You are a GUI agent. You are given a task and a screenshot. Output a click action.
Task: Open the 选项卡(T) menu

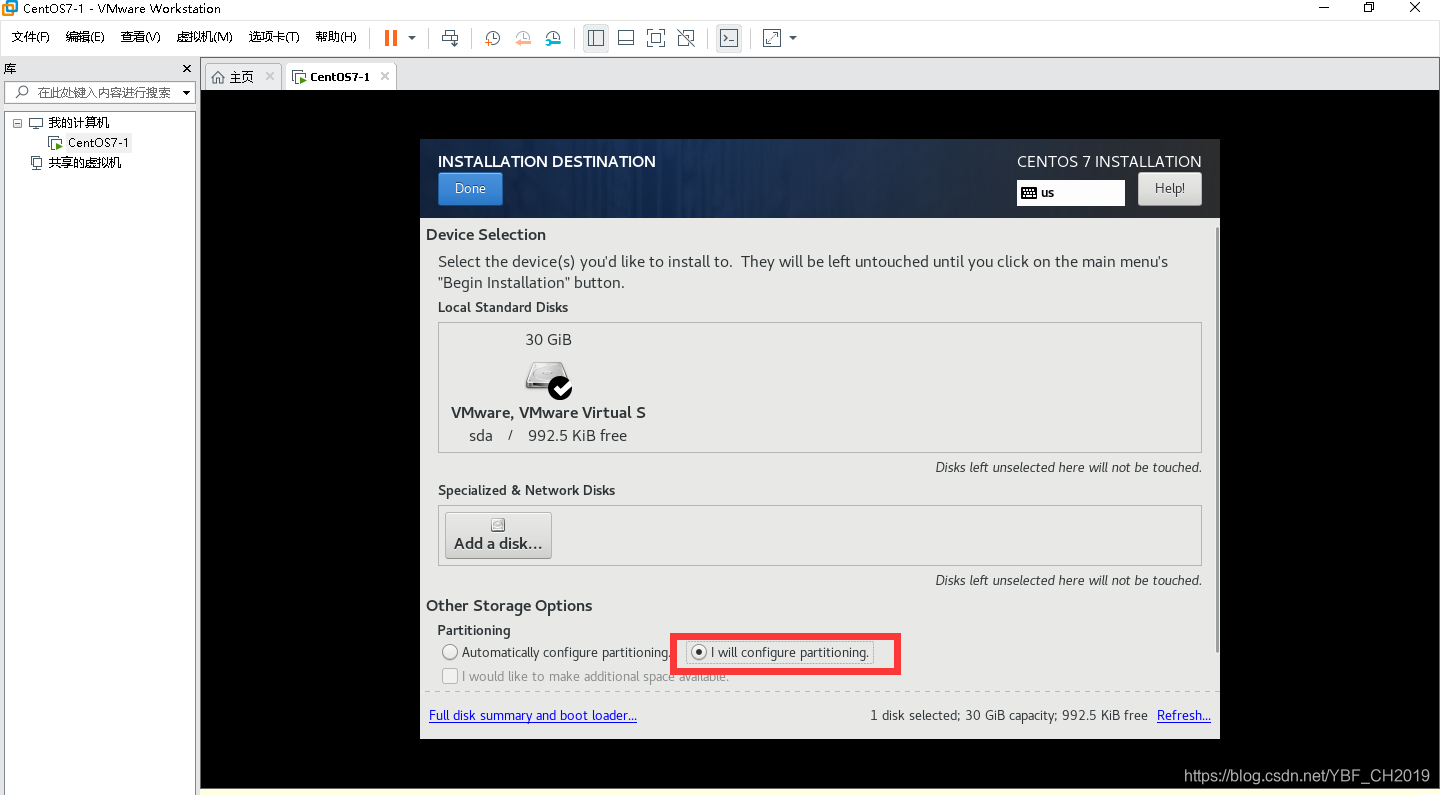click(x=274, y=37)
